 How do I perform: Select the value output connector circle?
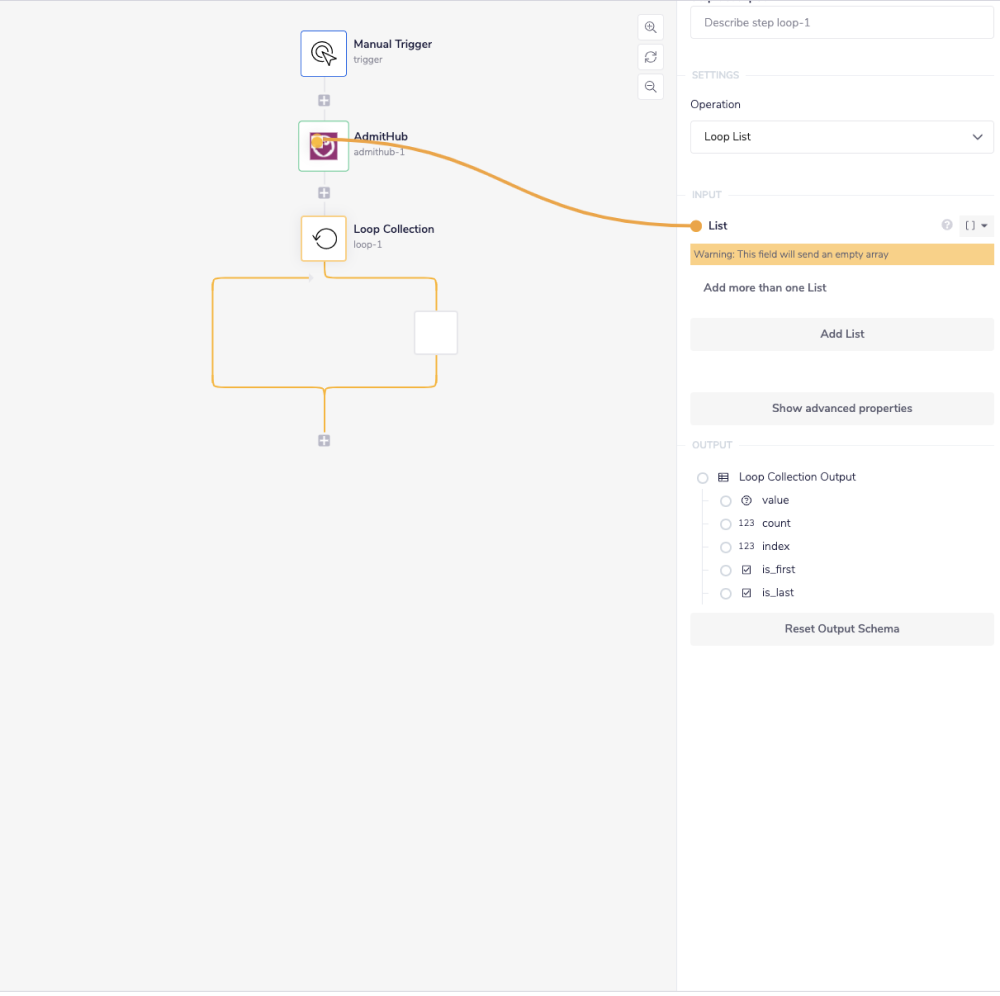click(726, 501)
